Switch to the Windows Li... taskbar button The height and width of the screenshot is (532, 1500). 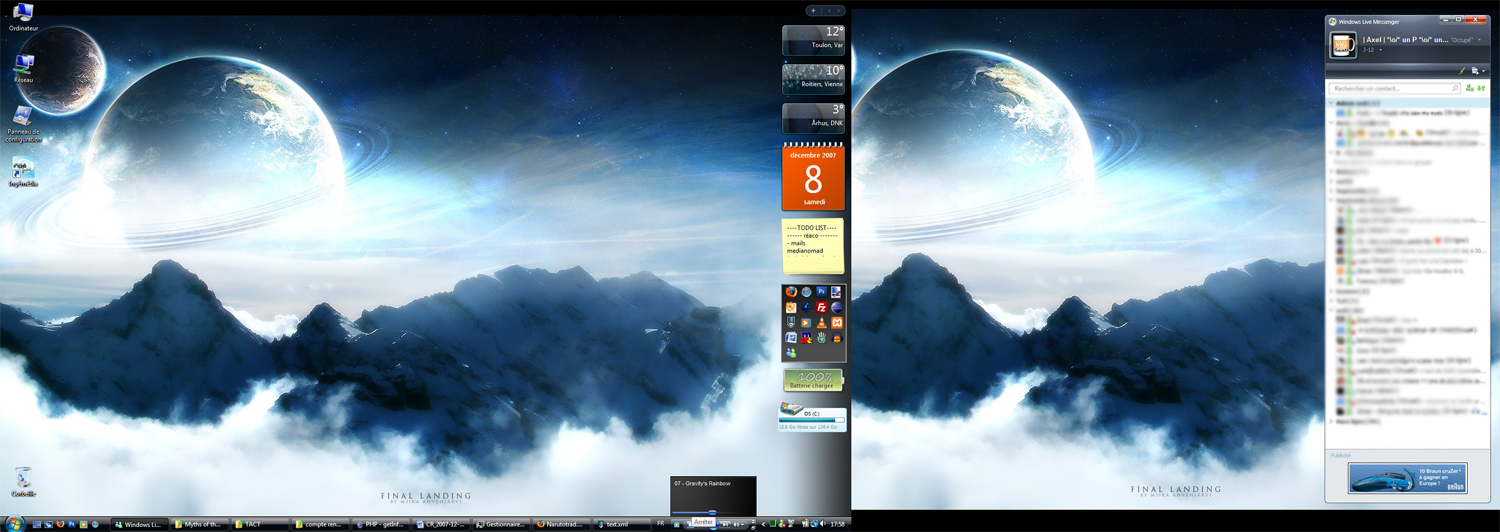click(x=139, y=524)
